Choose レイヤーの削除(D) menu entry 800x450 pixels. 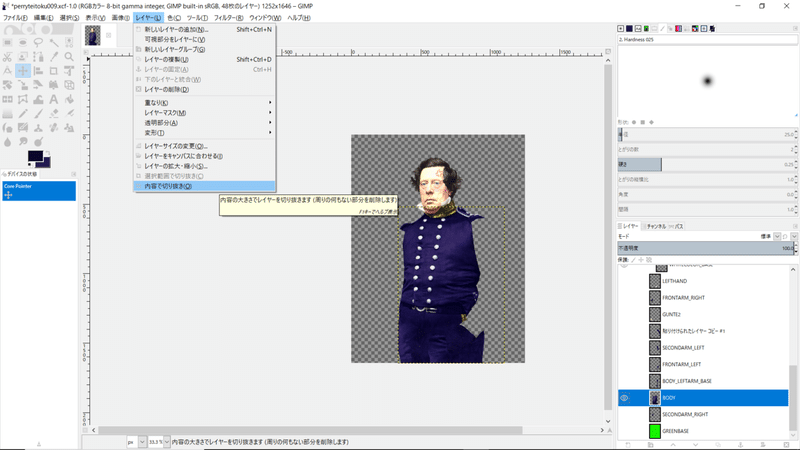pos(204,89)
